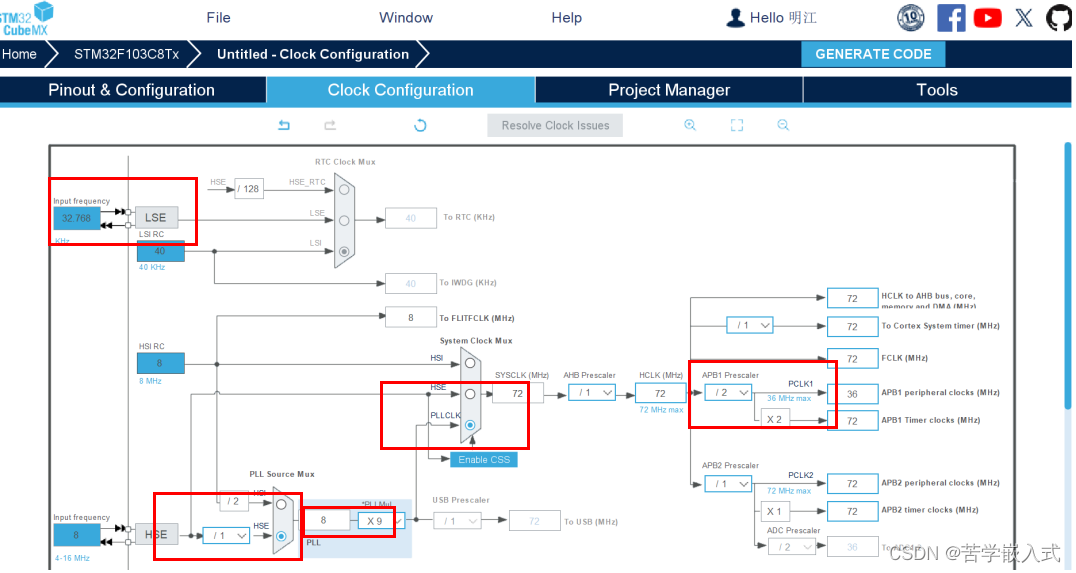Image resolution: width=1076 pixels, height=573 pixels.
Task: Click FCLK (MHz) 72 value
Action: click(852, 359)
